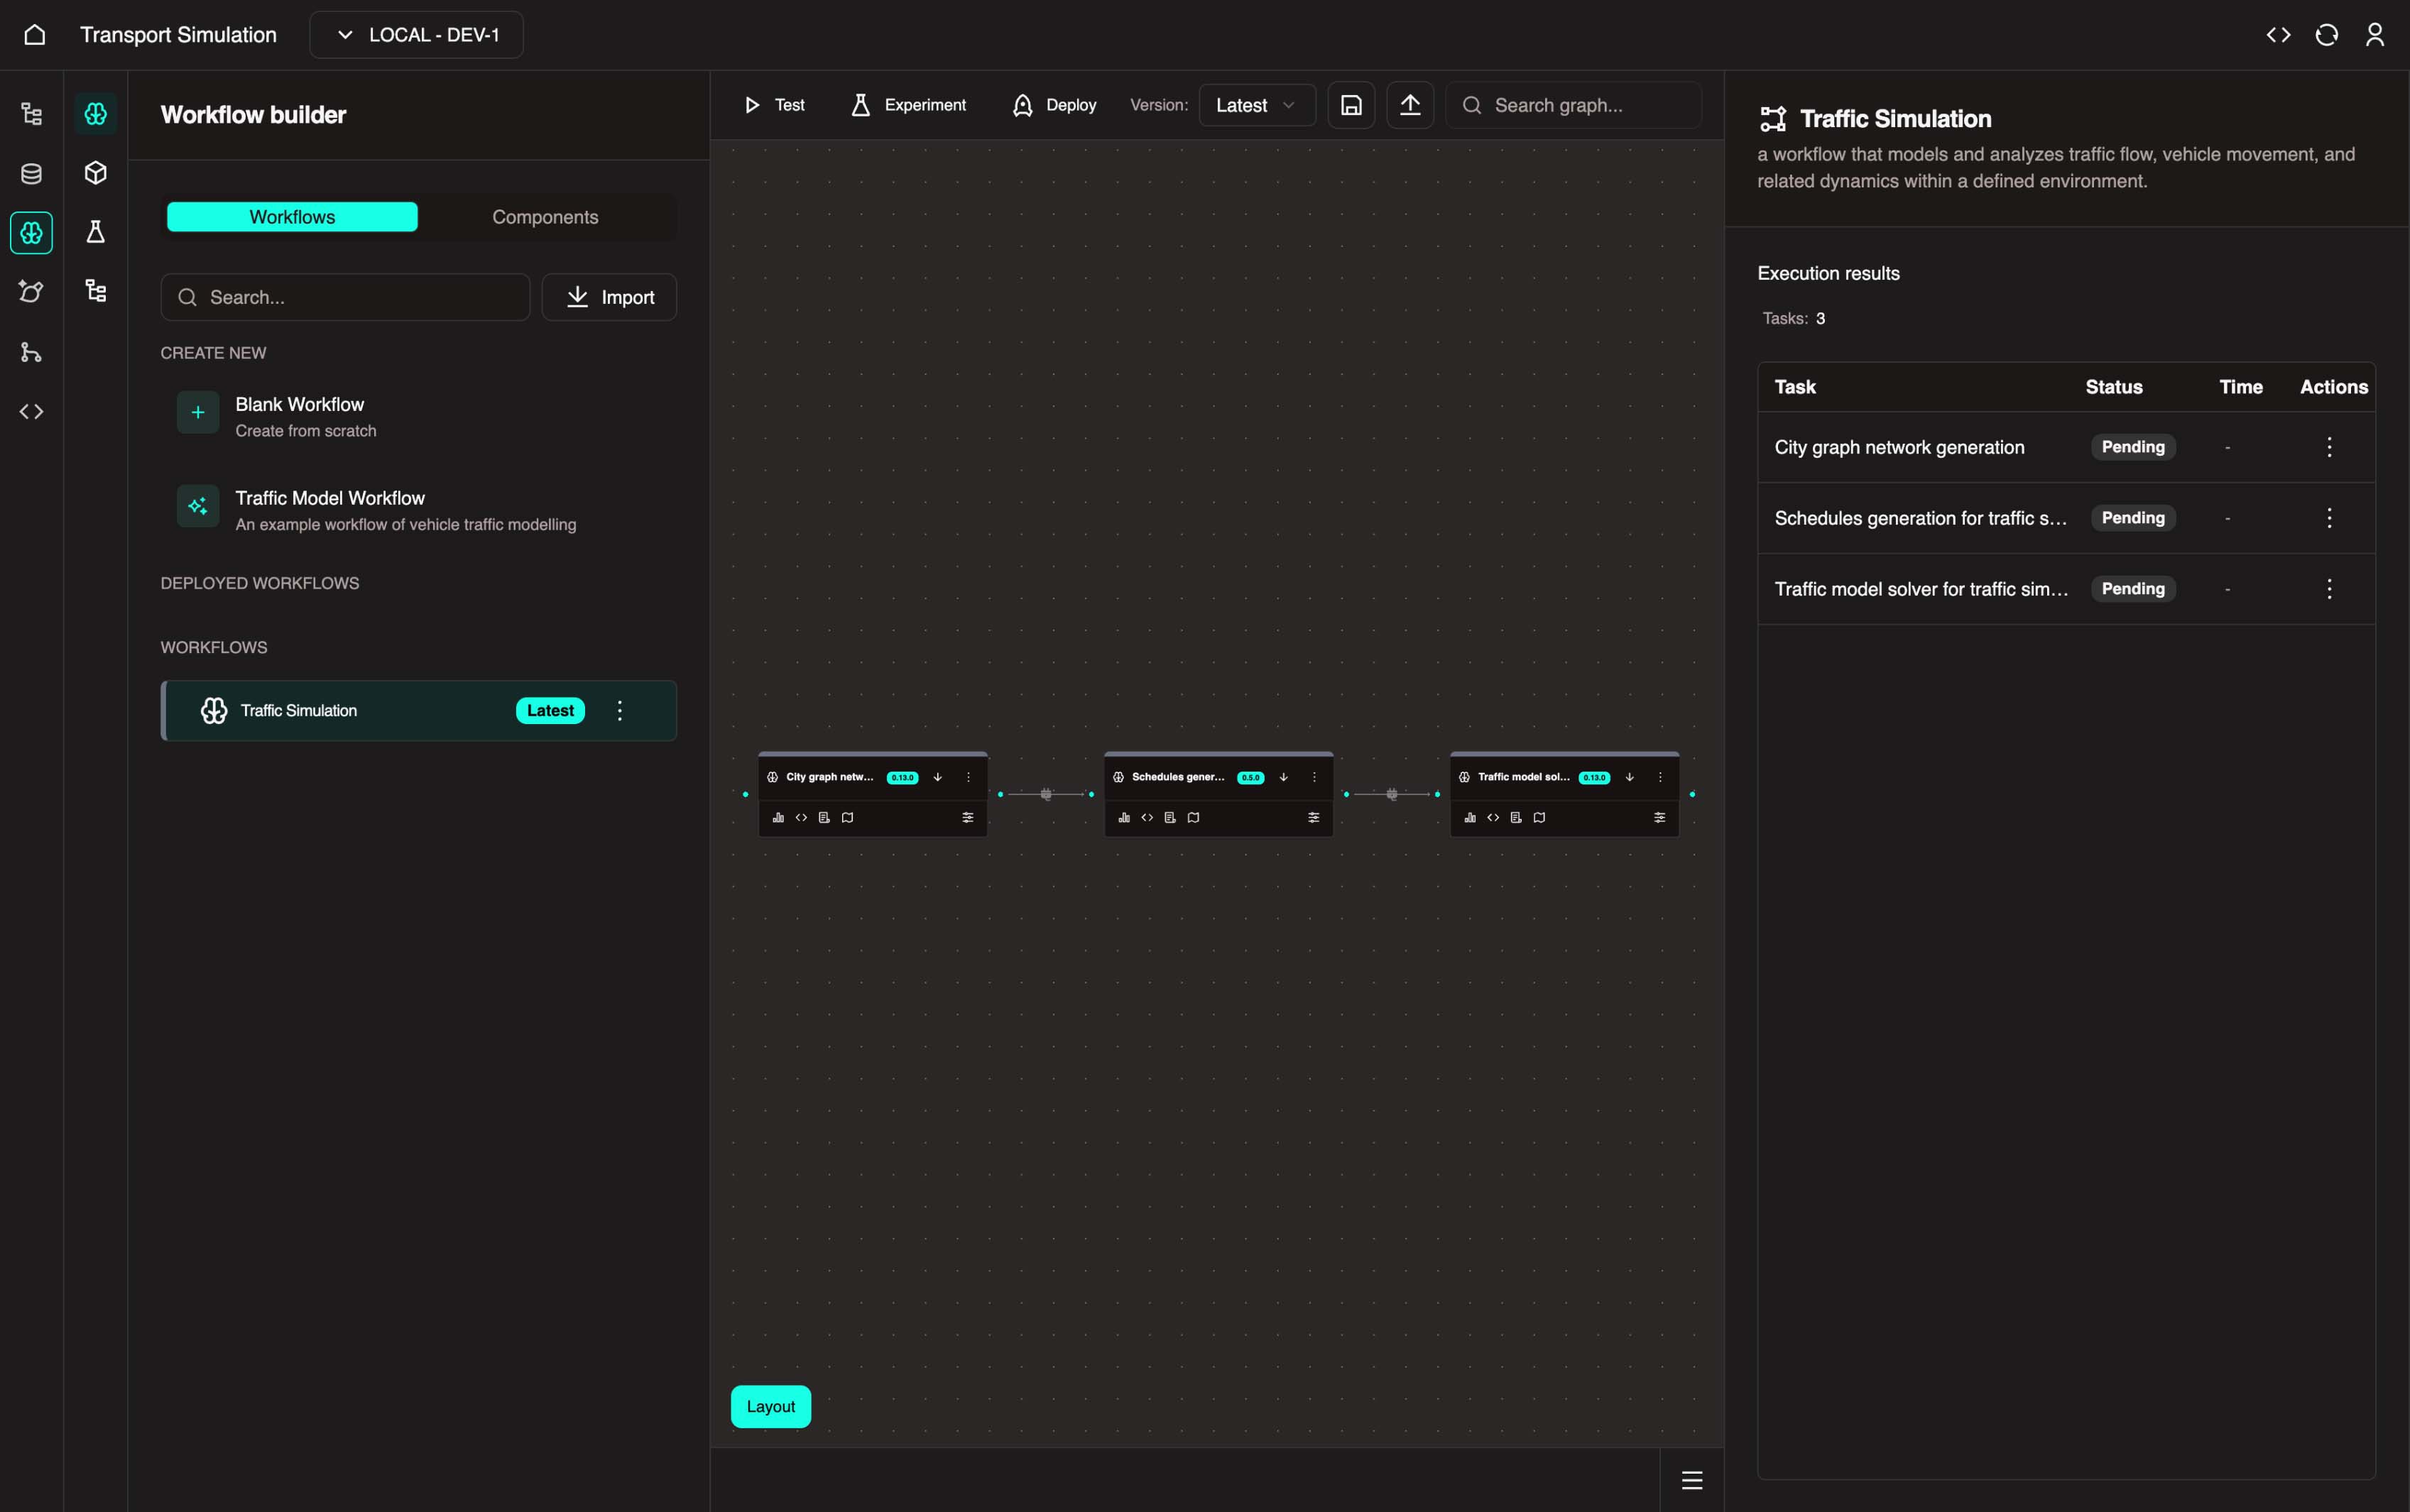Open the tree structure icon in inner sidebar
Viewport: 2410px width, 1512px height.
(x=95, y=291)
